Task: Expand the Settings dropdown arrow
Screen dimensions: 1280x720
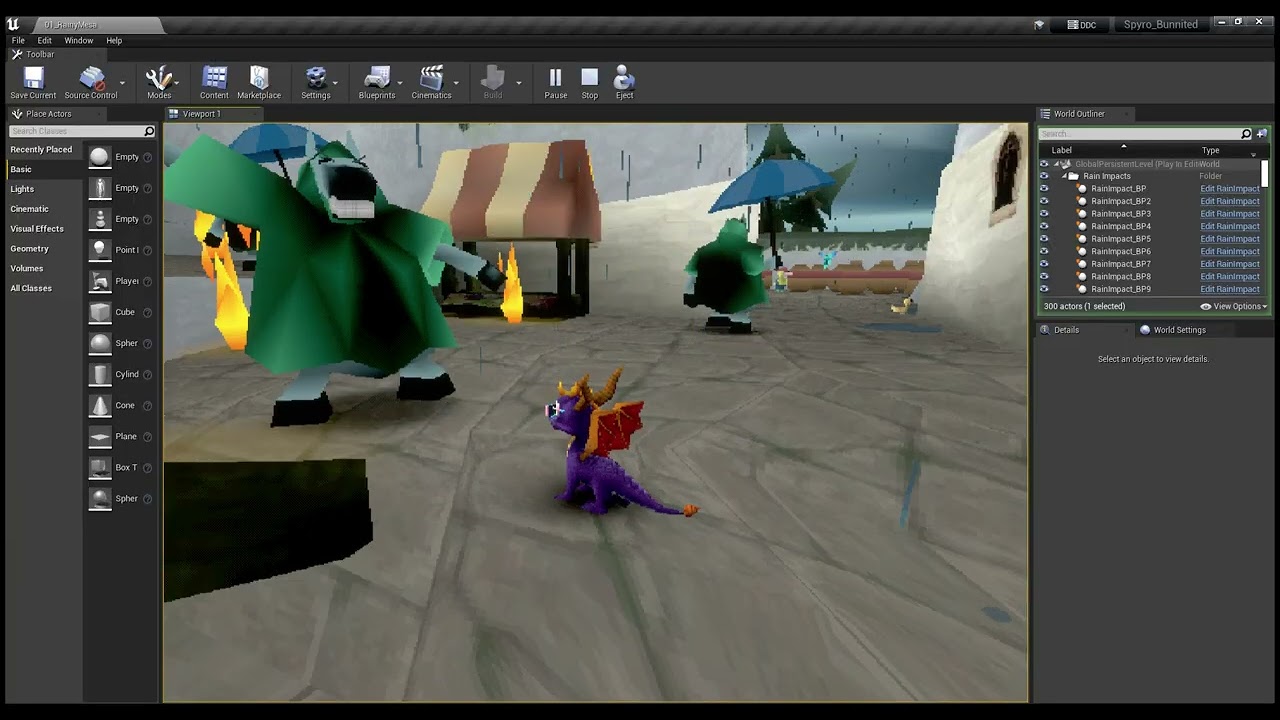Action: coord(336,83)
